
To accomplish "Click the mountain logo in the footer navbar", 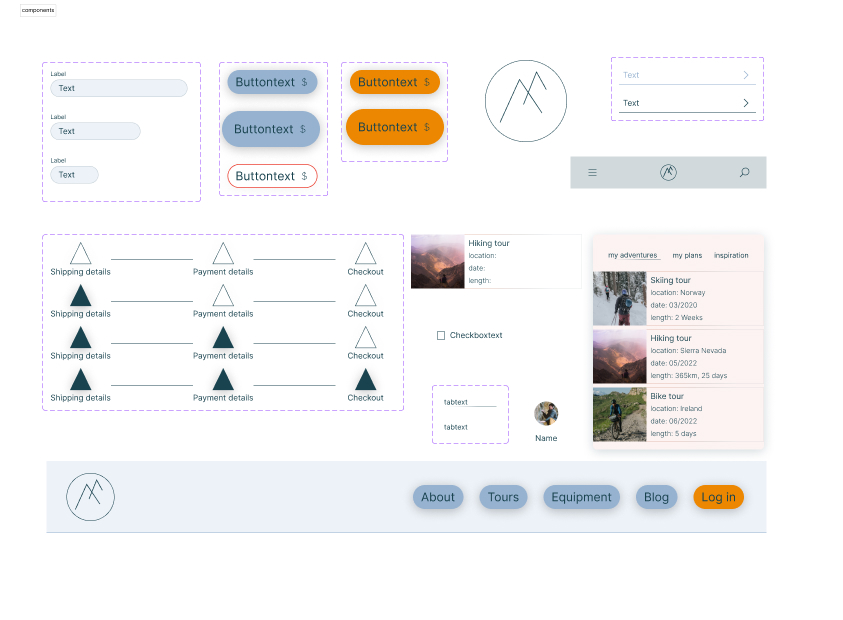I will tap(91, 497).
